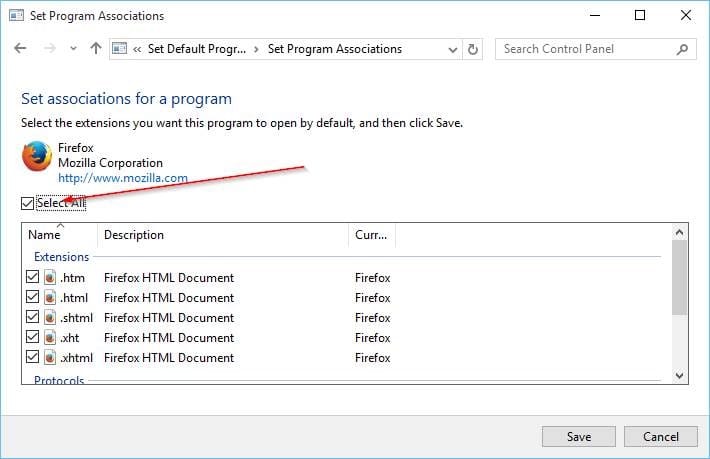The image size is (710, 459).
Task: Click the .shtml file type icon
Action: (50, 317)
